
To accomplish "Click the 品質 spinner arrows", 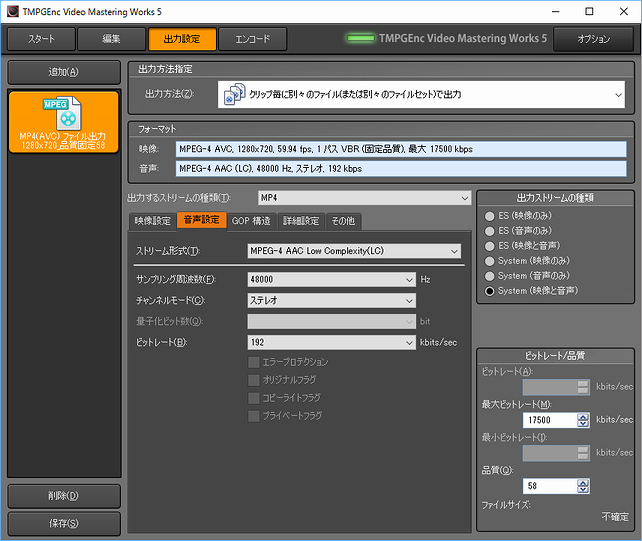I will pyautogui.click(x=583, y=486).
